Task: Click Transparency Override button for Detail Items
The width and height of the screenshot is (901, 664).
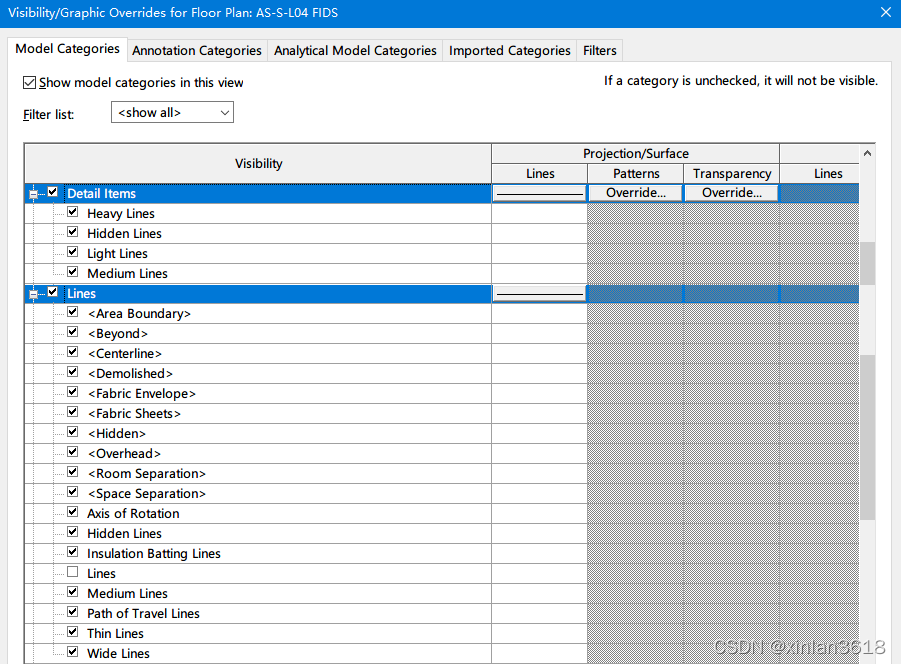Action: pos(731,193)
